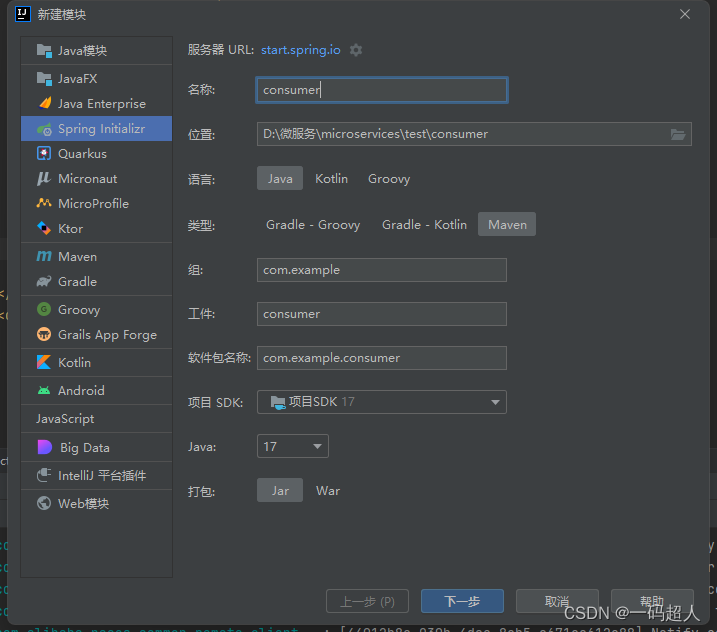Select the Micronaut list entry

(96, 178)
